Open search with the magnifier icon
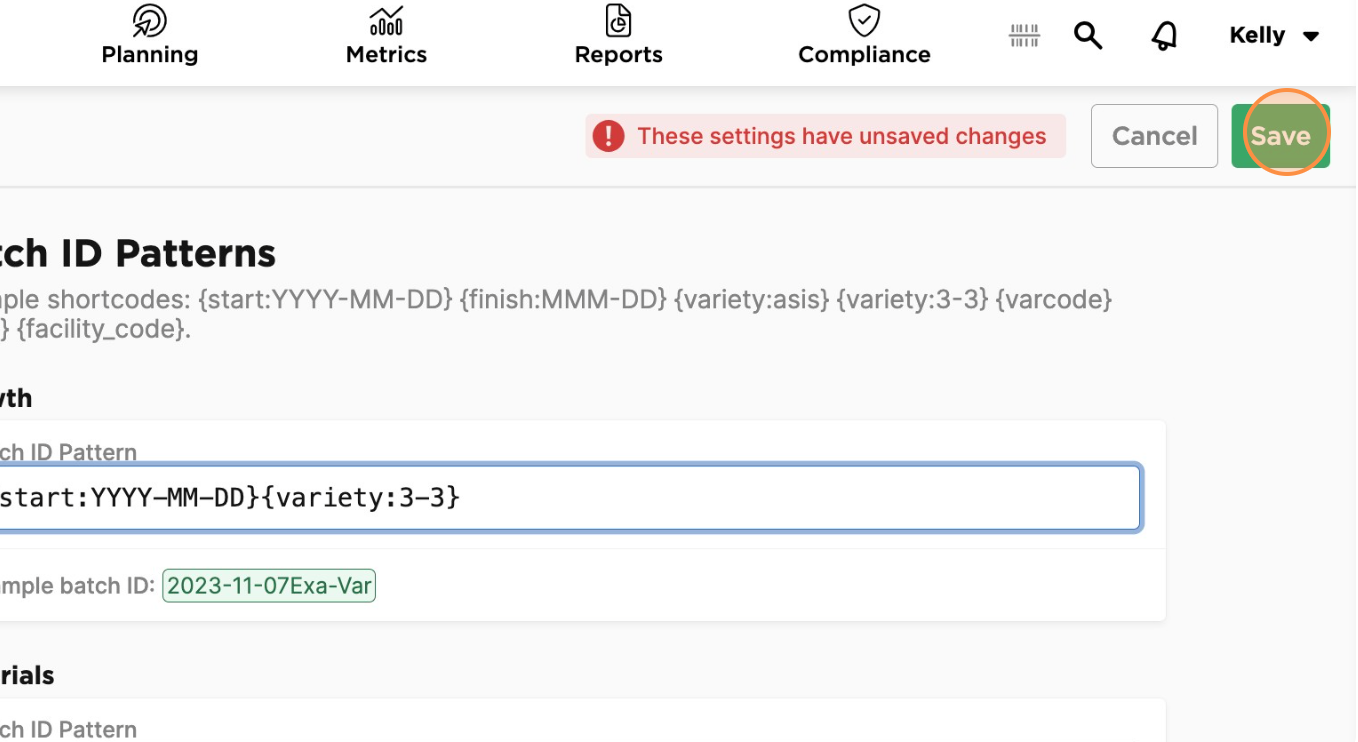The height and width of the screenshot is (742, 1358). tap(1088, 36)
